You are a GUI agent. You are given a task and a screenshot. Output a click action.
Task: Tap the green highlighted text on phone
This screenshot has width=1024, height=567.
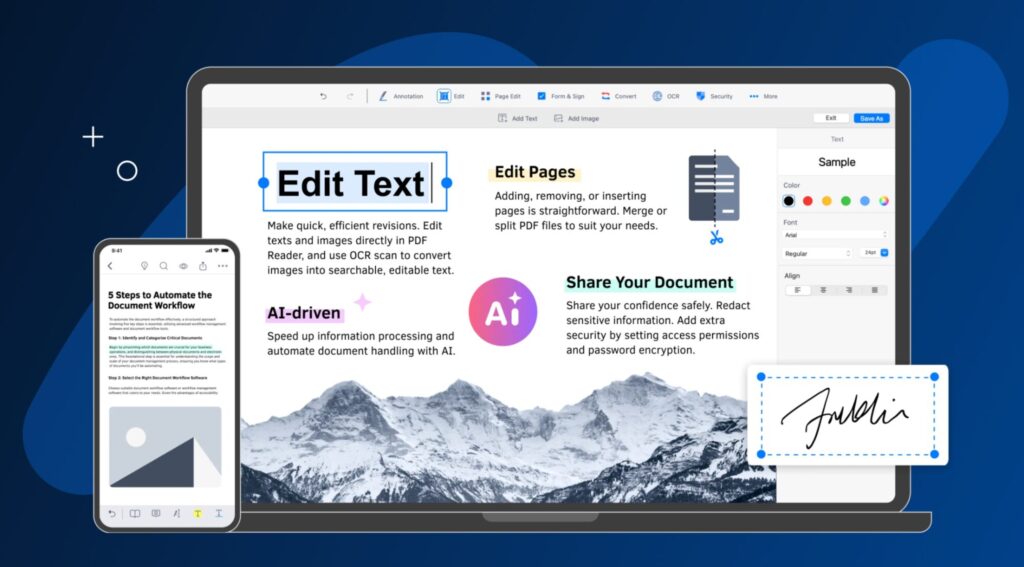166,349
